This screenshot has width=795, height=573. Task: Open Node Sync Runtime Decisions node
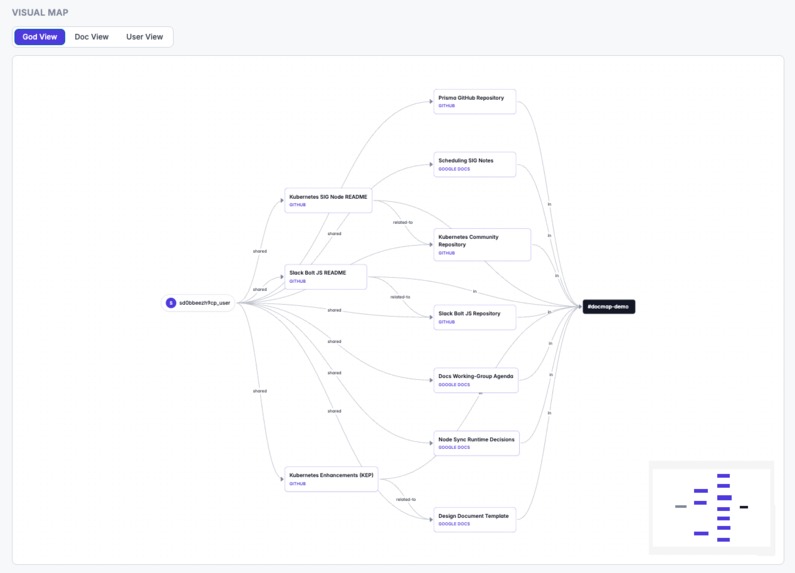[476, 443]
